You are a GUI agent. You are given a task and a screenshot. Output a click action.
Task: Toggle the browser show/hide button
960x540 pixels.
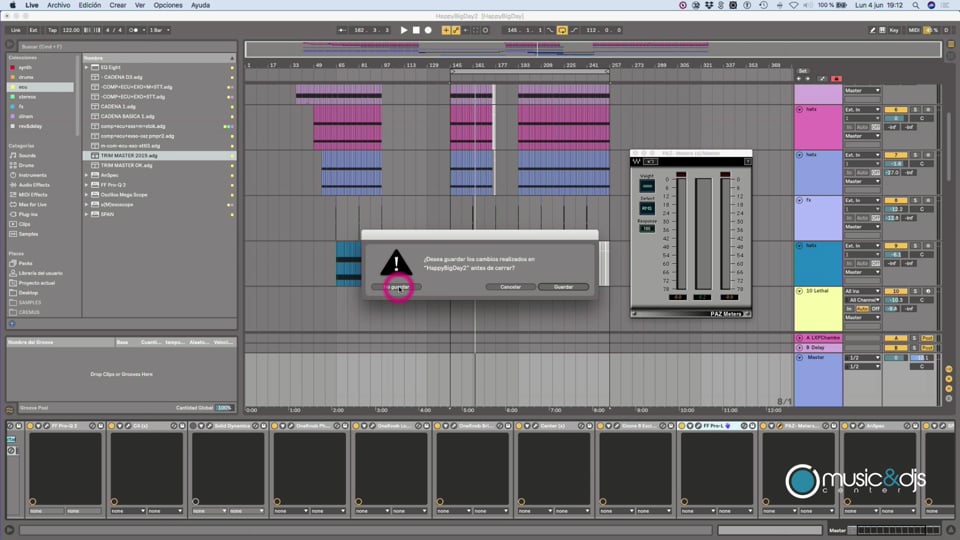[9, 44]
